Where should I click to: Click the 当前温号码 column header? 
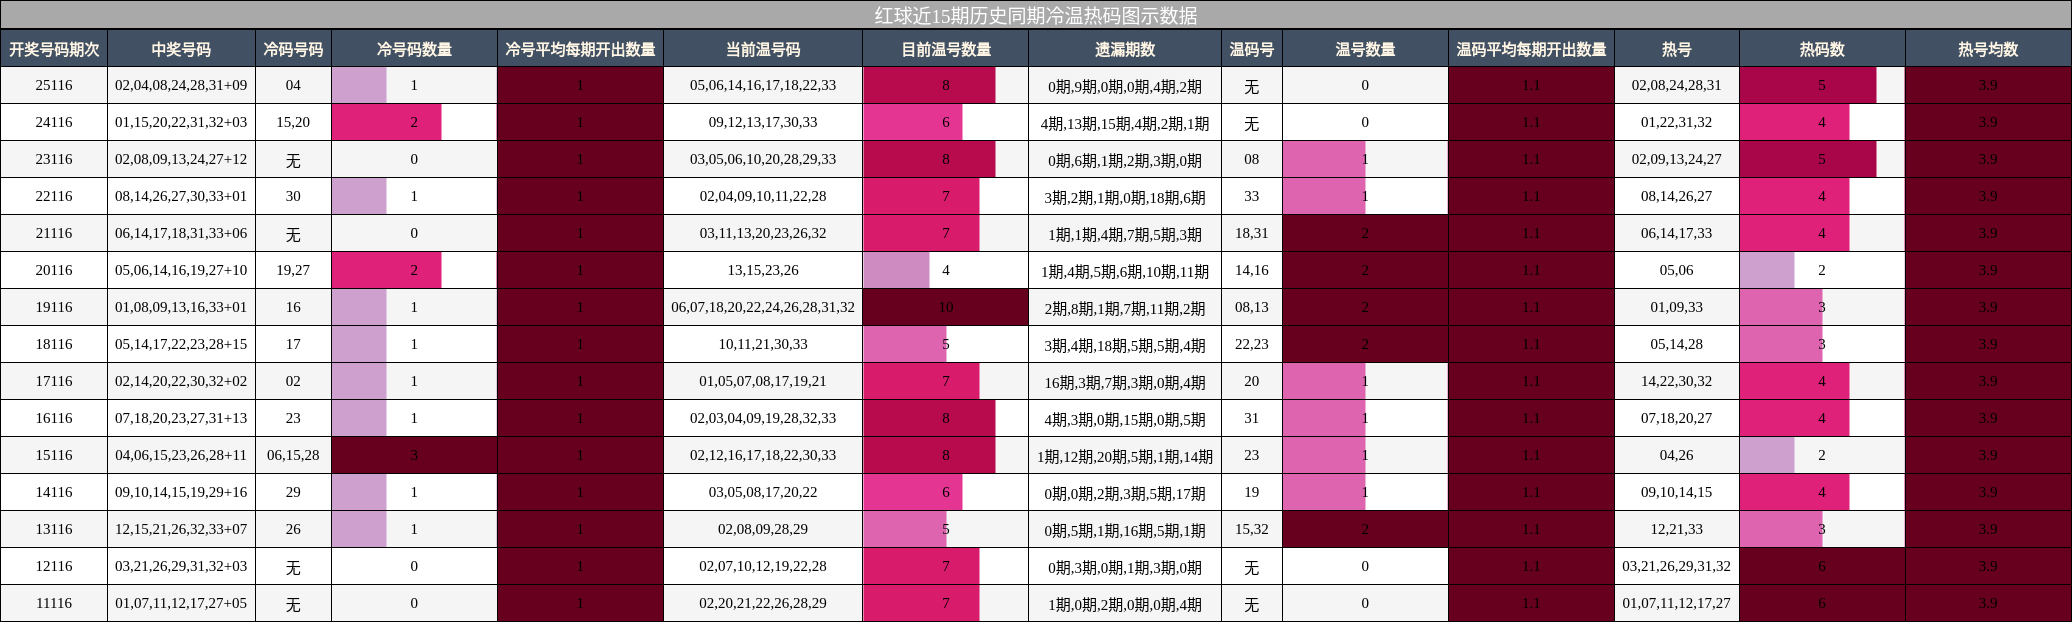point(763,49)
